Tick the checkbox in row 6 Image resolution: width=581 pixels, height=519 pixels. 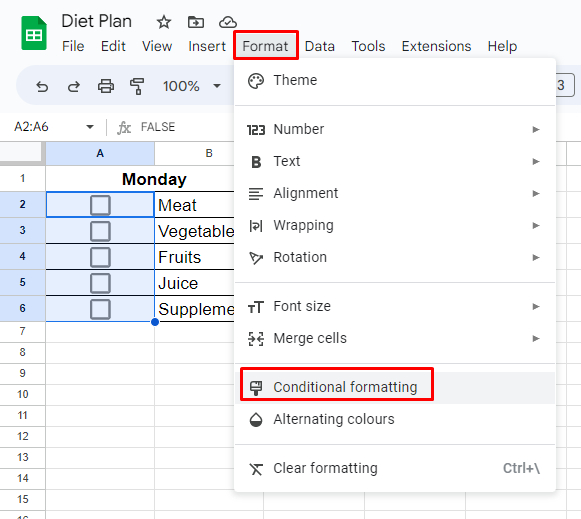coord(100,309)
